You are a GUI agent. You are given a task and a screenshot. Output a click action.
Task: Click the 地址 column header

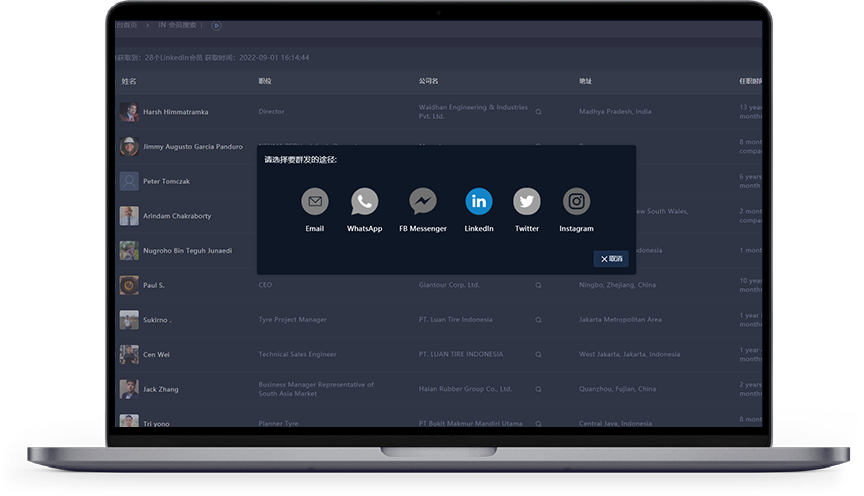coord(585,81)
